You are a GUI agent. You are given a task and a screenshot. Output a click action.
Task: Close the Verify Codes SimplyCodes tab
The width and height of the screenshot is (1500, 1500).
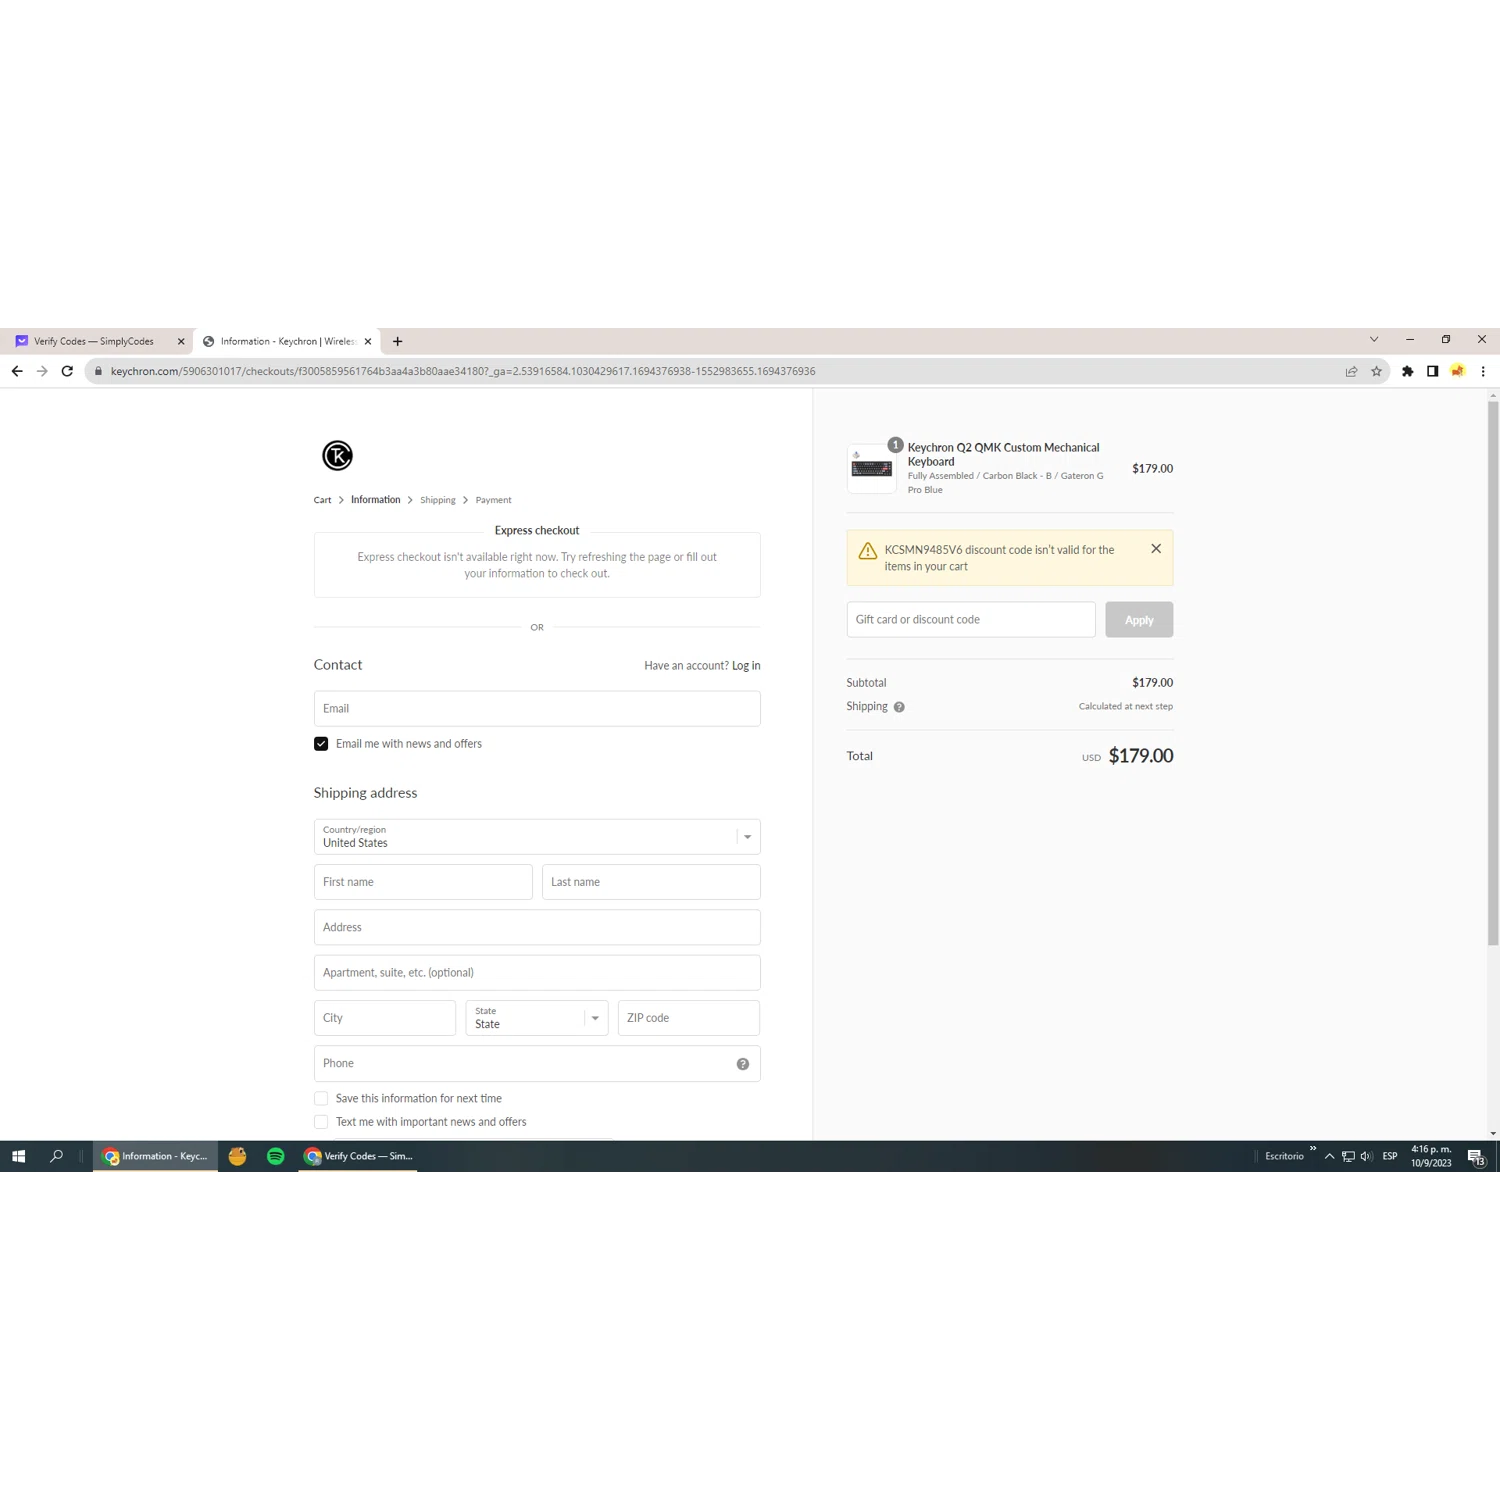pyautogui.click(x=181, y=341)
